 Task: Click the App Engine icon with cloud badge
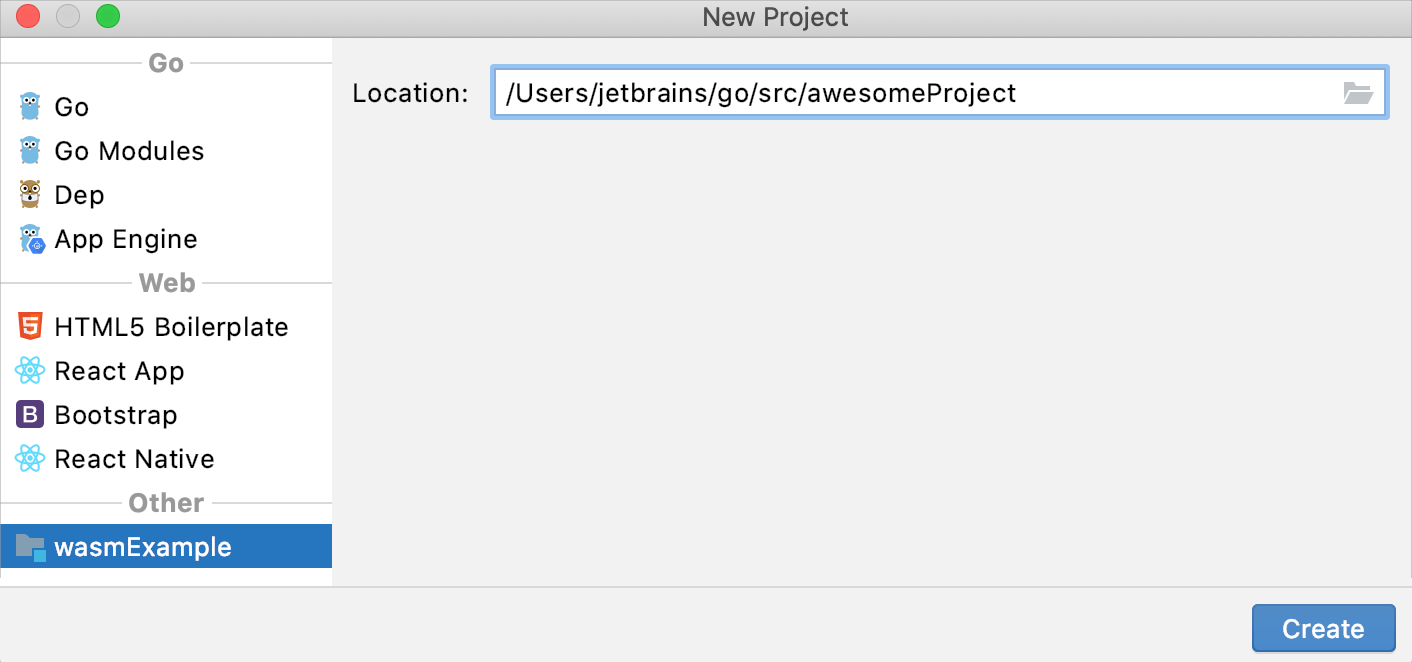pos(31,238)
